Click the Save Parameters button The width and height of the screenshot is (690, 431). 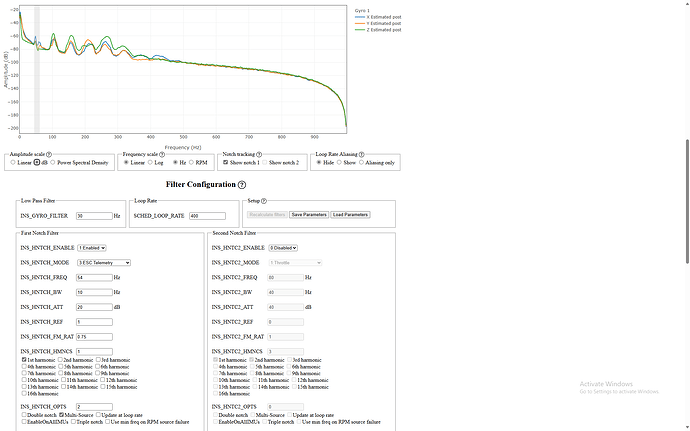(308, 215)
